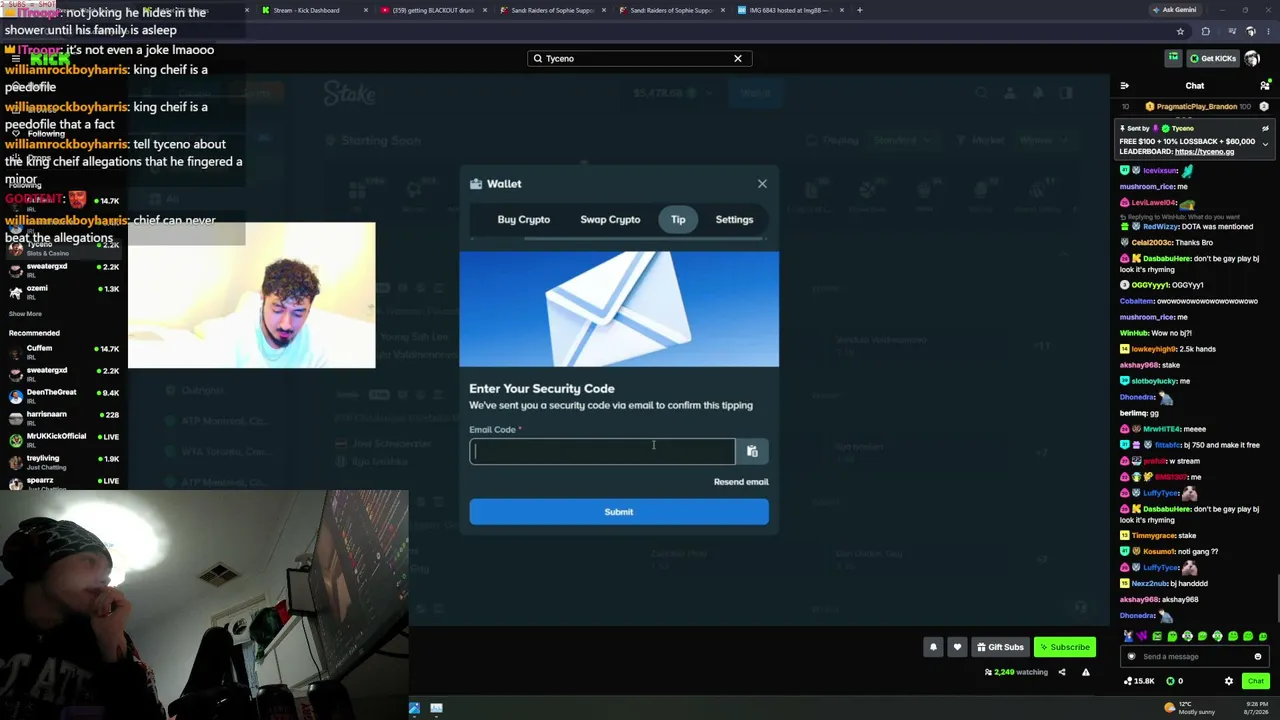Image resolution: width=1280 pixels, height=720 pixels.
Task: Close the Wallet dialog
Action: point(762,184)
